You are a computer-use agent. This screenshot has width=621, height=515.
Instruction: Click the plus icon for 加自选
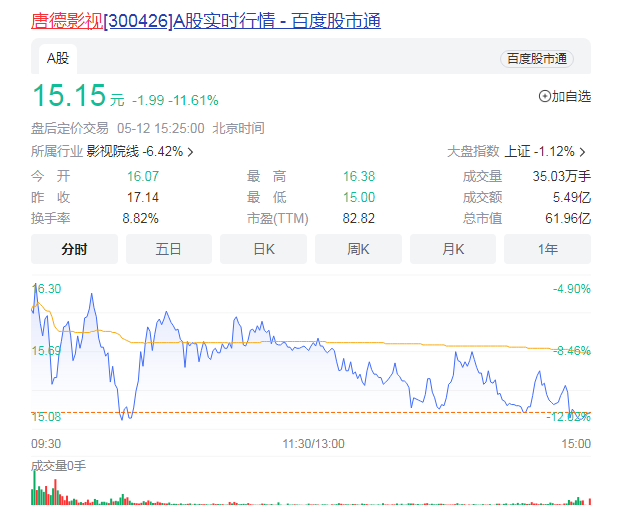click(545, 97)
